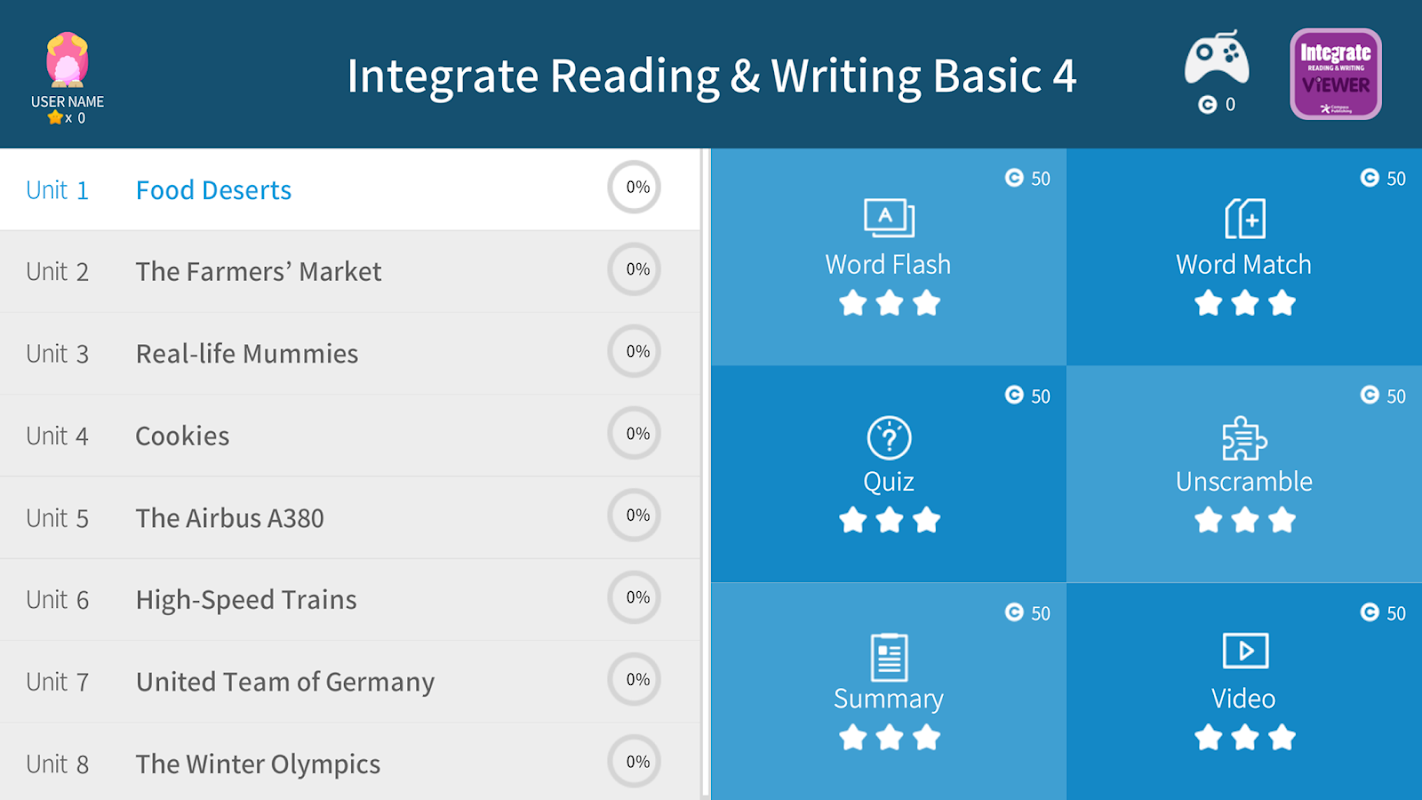Click the USER NAME label
Viewport: 1422px width, 800px height.
click(67, 102)
